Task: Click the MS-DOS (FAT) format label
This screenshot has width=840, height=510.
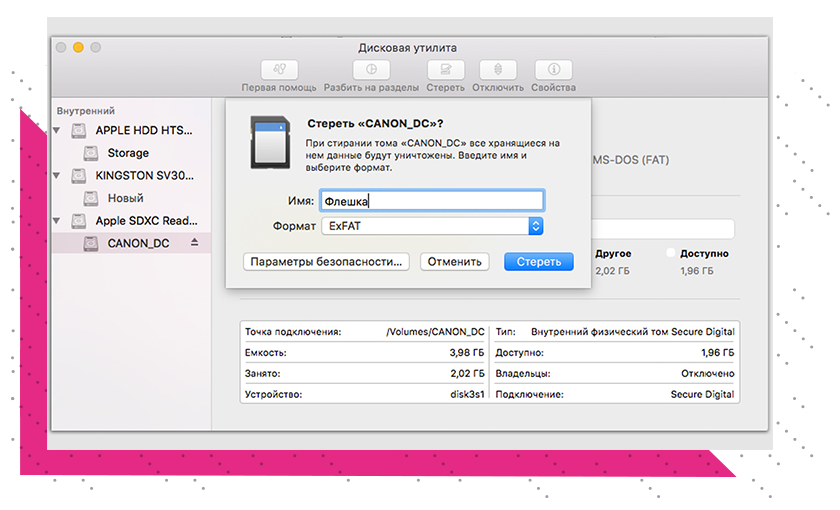Action: (631, 160)
